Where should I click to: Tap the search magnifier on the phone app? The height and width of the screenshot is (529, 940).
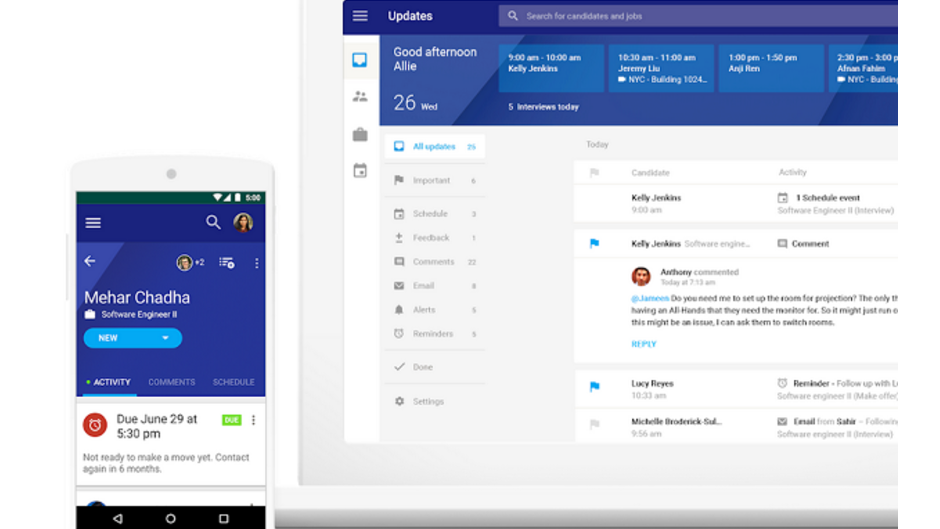click(213, 223)
